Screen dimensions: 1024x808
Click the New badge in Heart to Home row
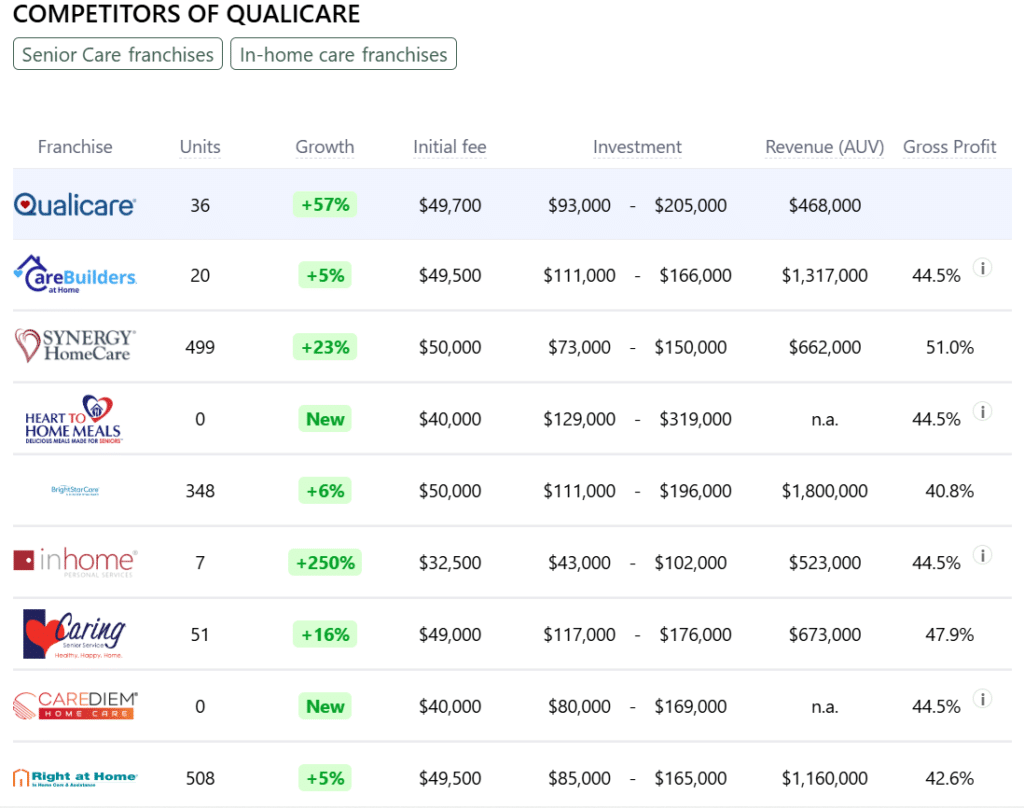[x=325, y=419]
